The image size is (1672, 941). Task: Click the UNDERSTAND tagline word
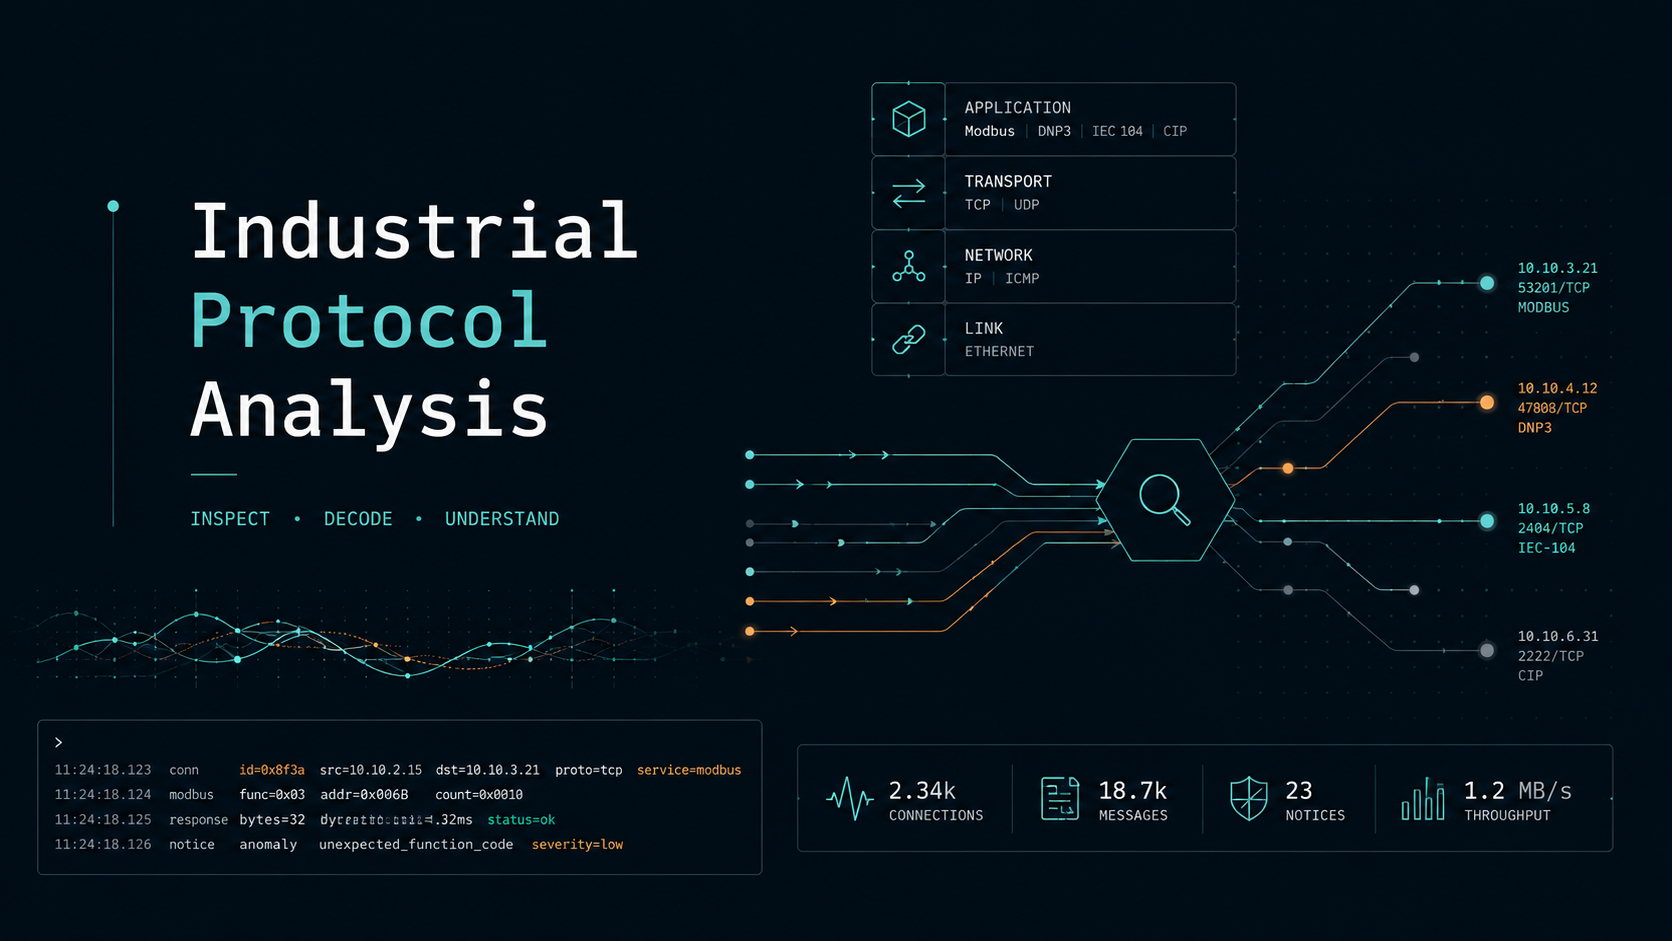point(502,519)
